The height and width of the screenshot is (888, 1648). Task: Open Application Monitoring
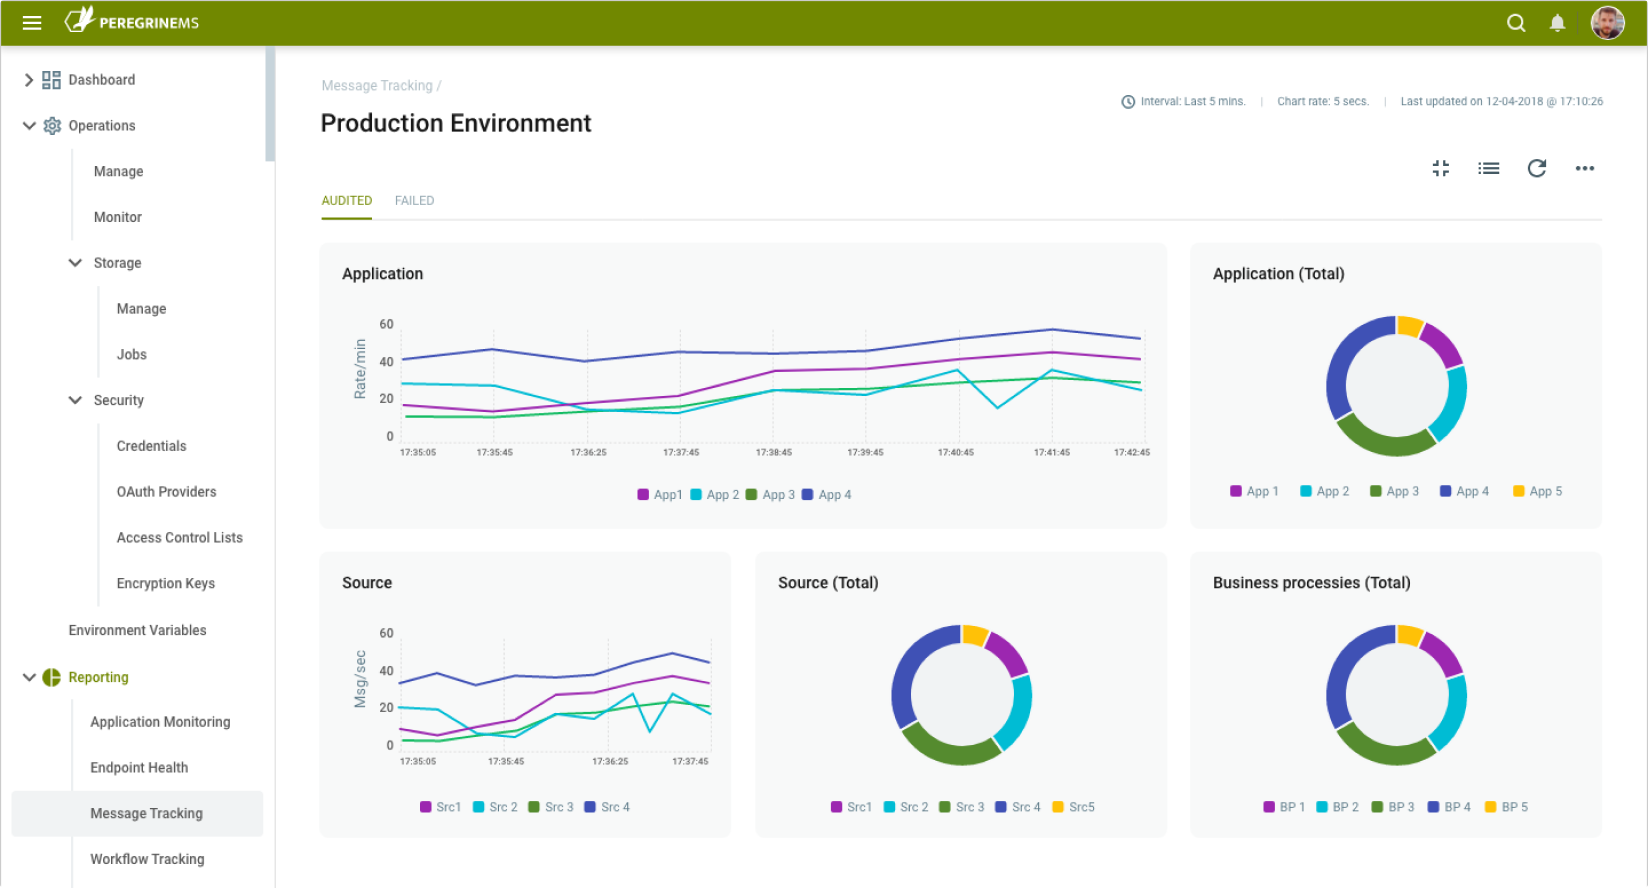160,722
